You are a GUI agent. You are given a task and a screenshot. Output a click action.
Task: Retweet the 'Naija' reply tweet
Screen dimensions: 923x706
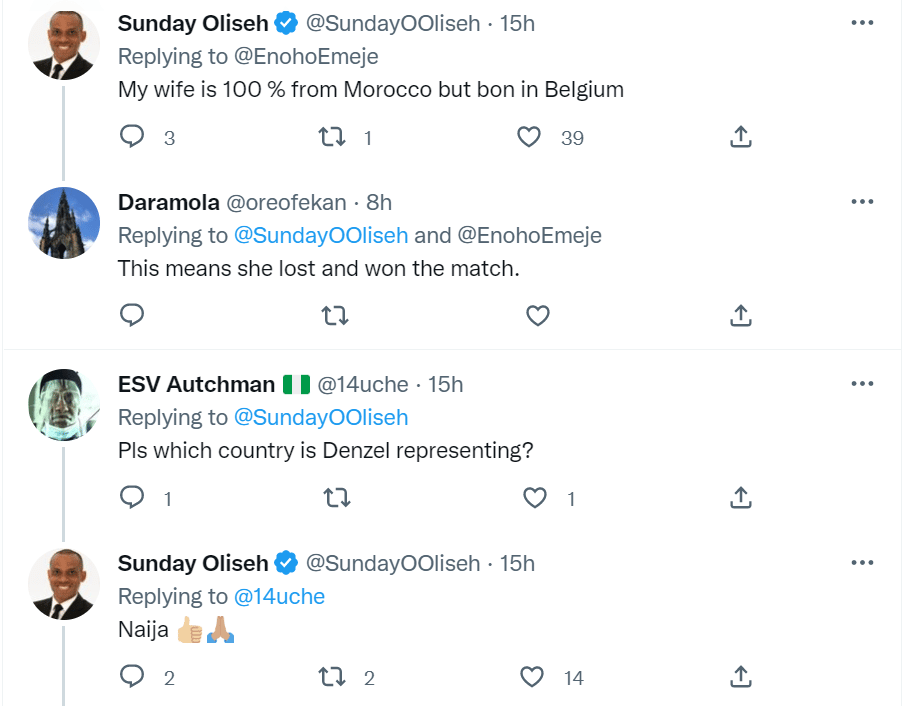click(x=333, y=677)
